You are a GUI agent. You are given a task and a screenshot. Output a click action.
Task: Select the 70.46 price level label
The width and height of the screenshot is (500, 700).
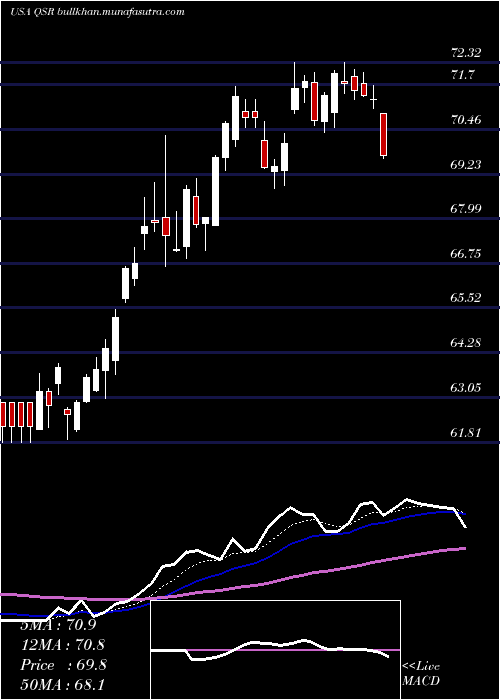pyautogui.click(x=466, y=120)
